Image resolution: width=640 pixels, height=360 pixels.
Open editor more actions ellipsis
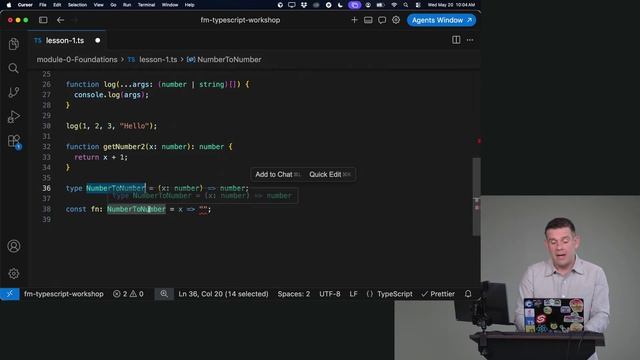click(470, 40)
